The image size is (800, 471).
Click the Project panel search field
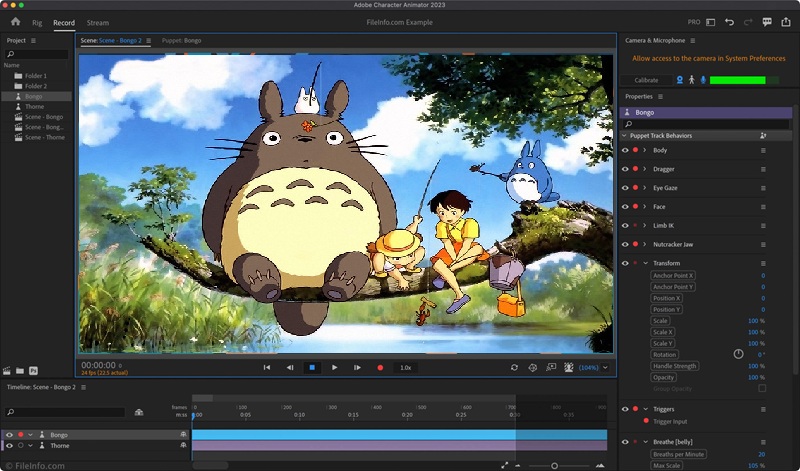point(36,54)
